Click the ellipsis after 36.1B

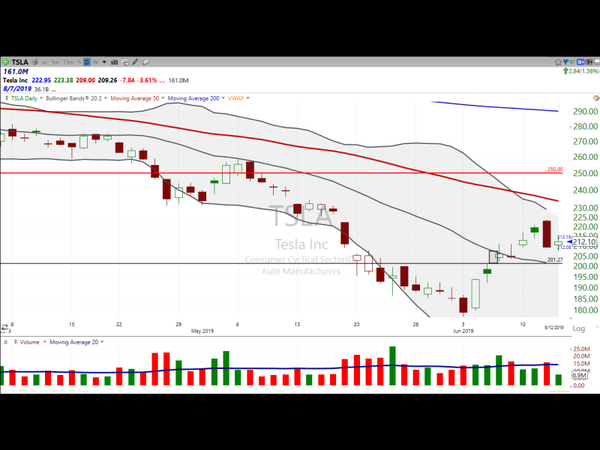pos(54,90)
